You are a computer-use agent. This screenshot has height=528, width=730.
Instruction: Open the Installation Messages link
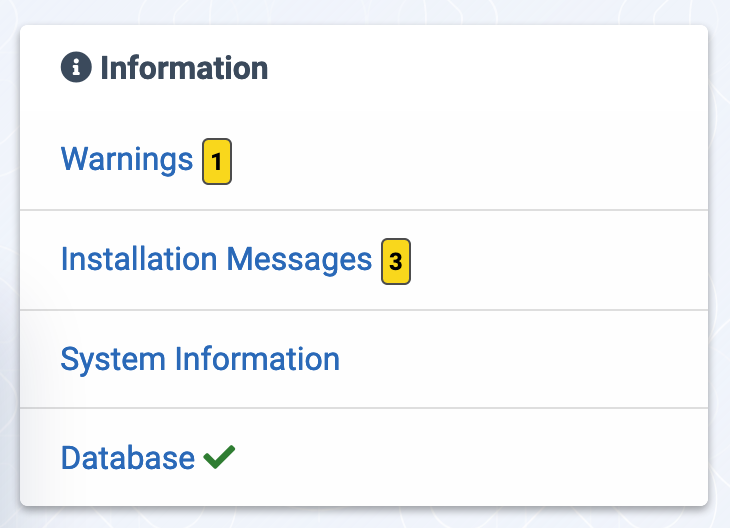pyautogui.click(x=216, y=259)
